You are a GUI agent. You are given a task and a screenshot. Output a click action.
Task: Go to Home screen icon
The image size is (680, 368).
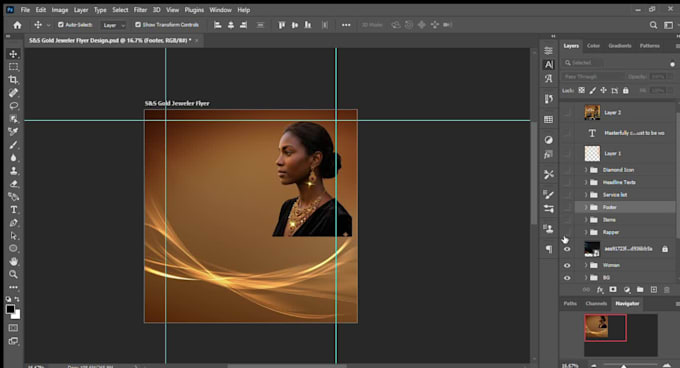[17, 25]
